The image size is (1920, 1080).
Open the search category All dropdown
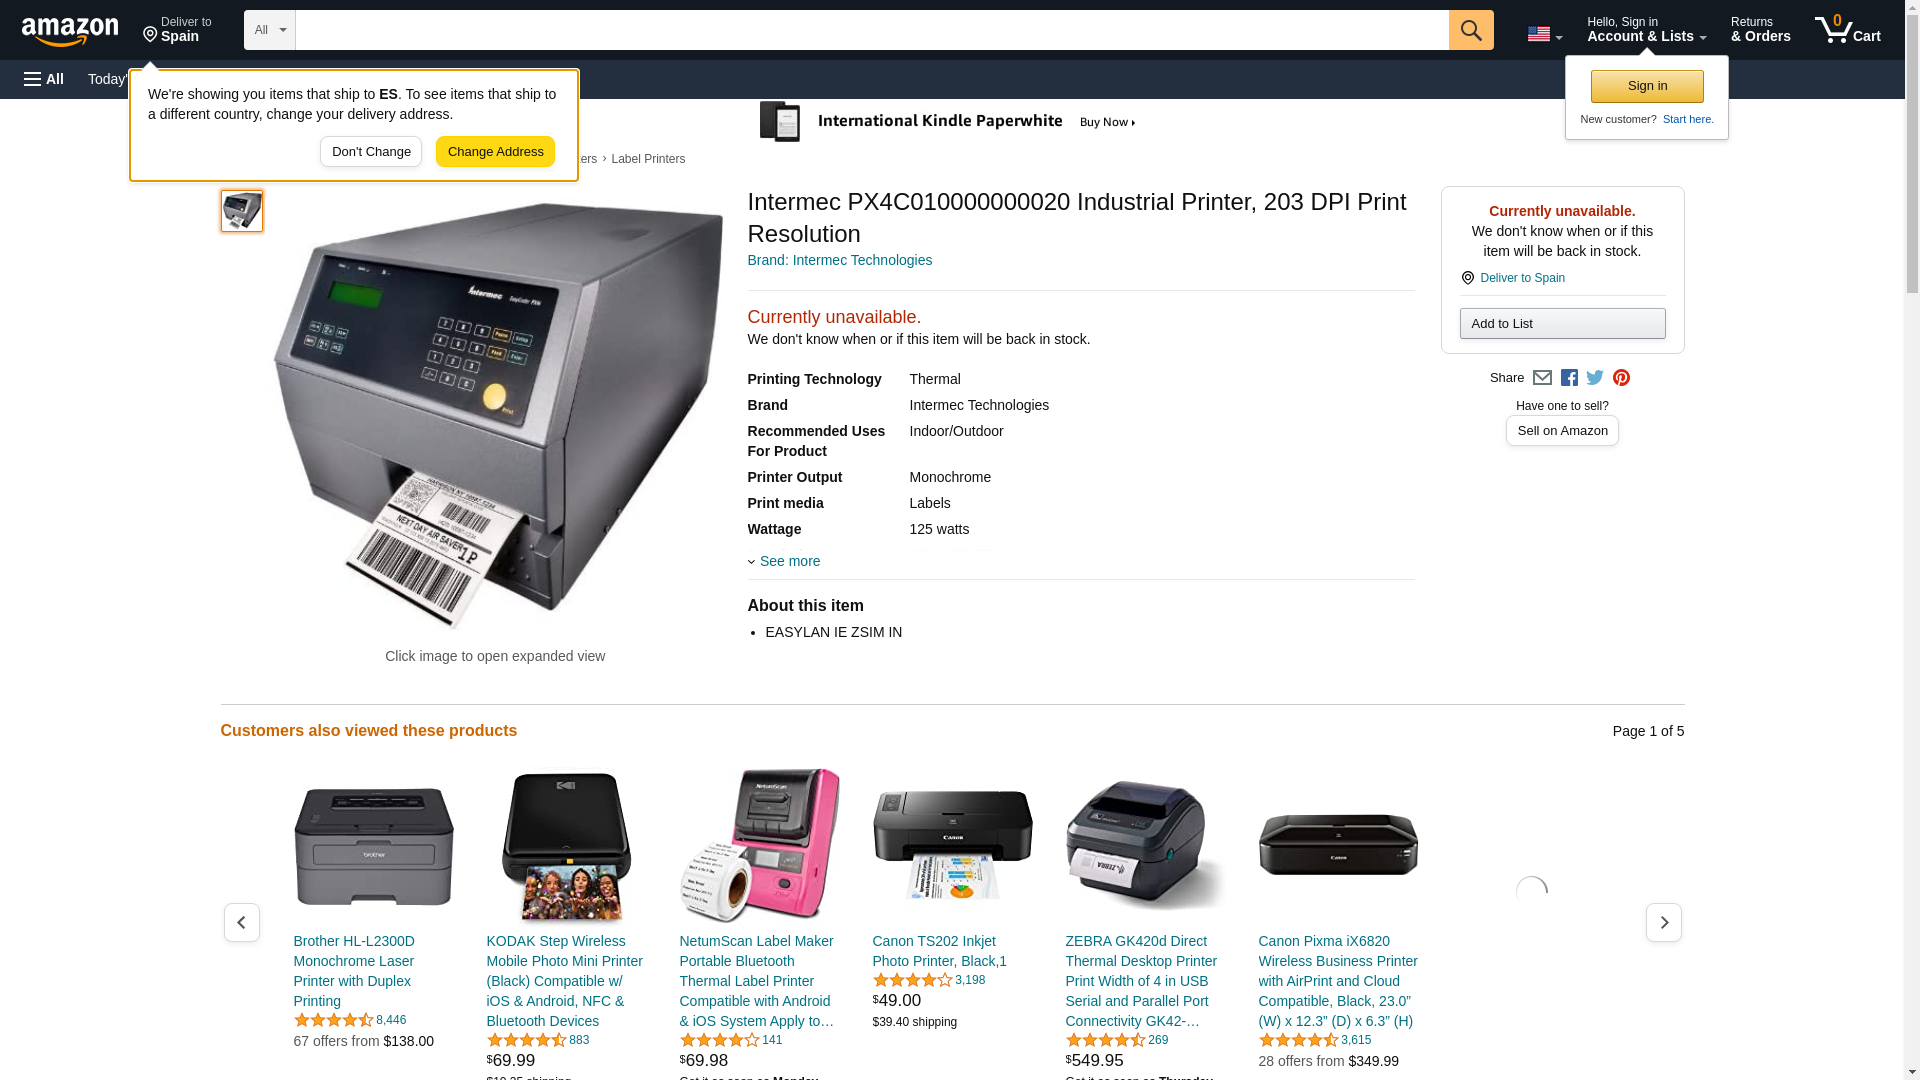270,30
